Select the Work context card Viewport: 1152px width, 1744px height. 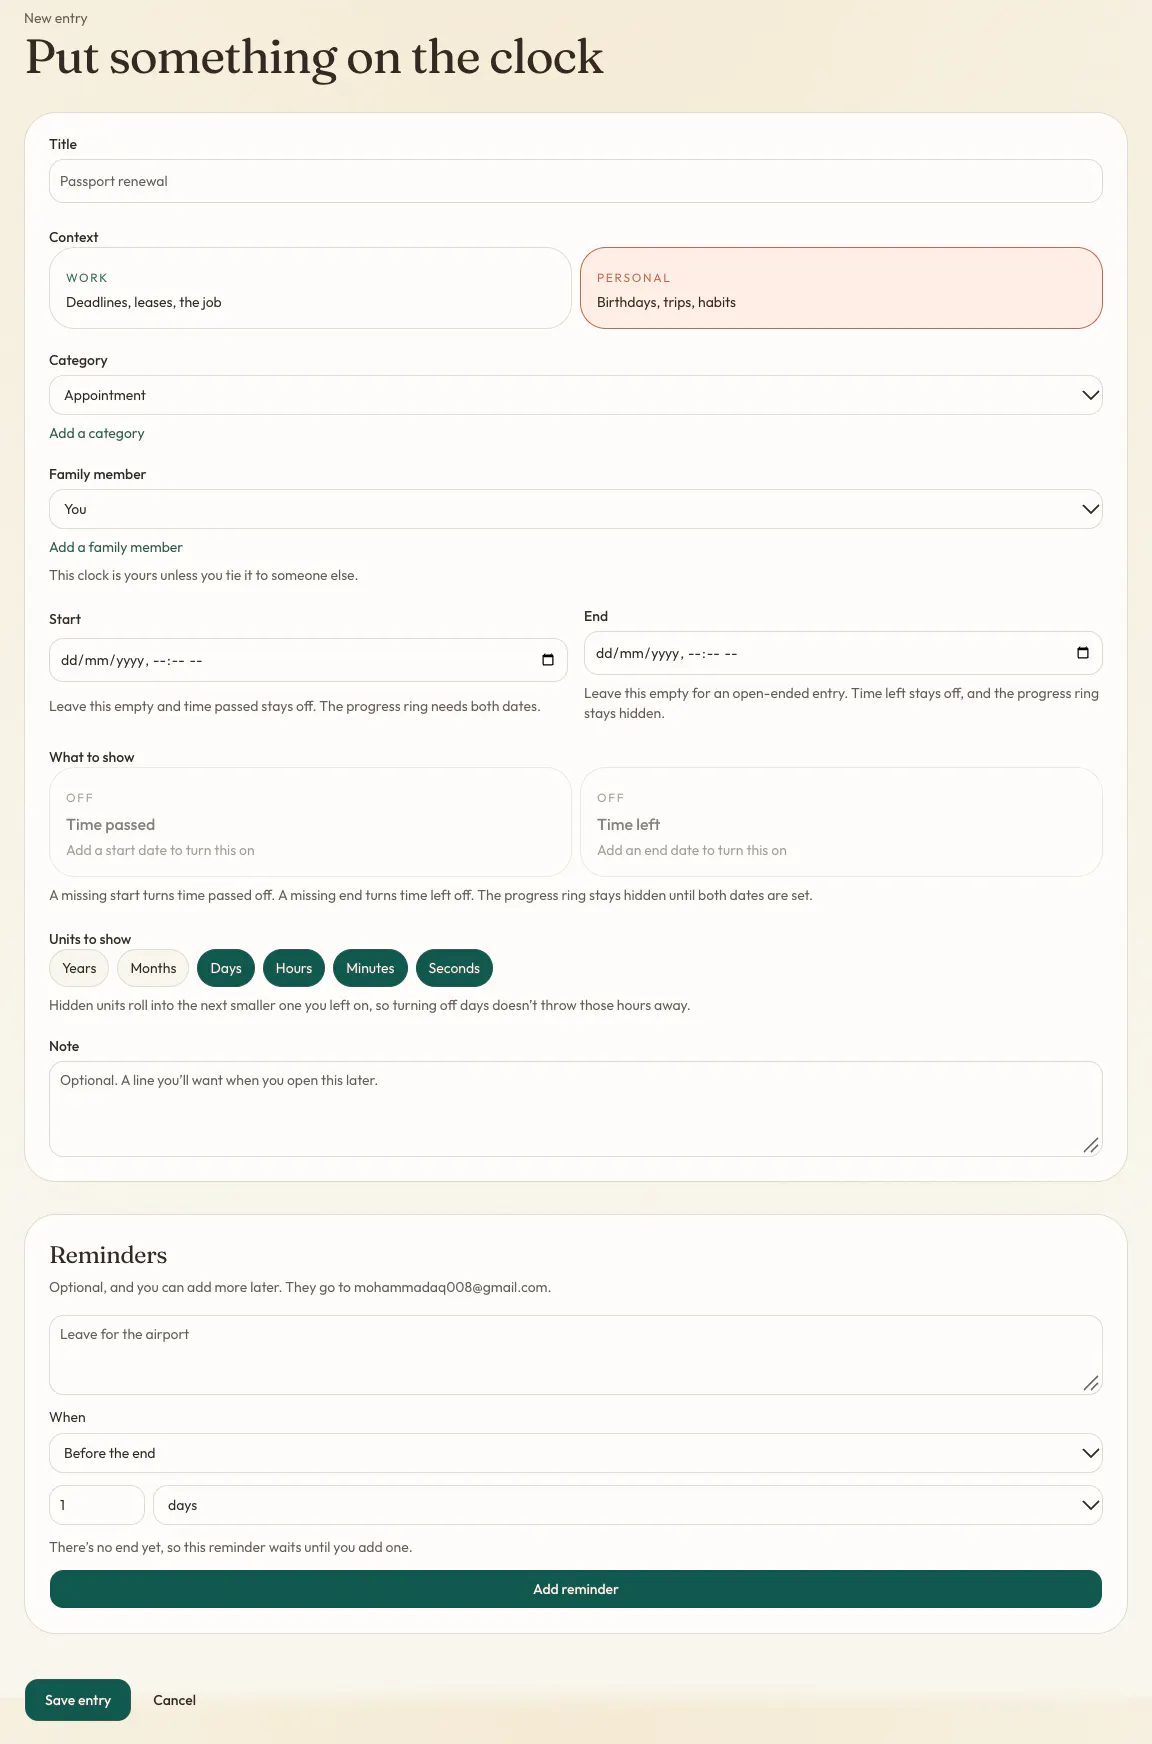click(x=310, y=288)
